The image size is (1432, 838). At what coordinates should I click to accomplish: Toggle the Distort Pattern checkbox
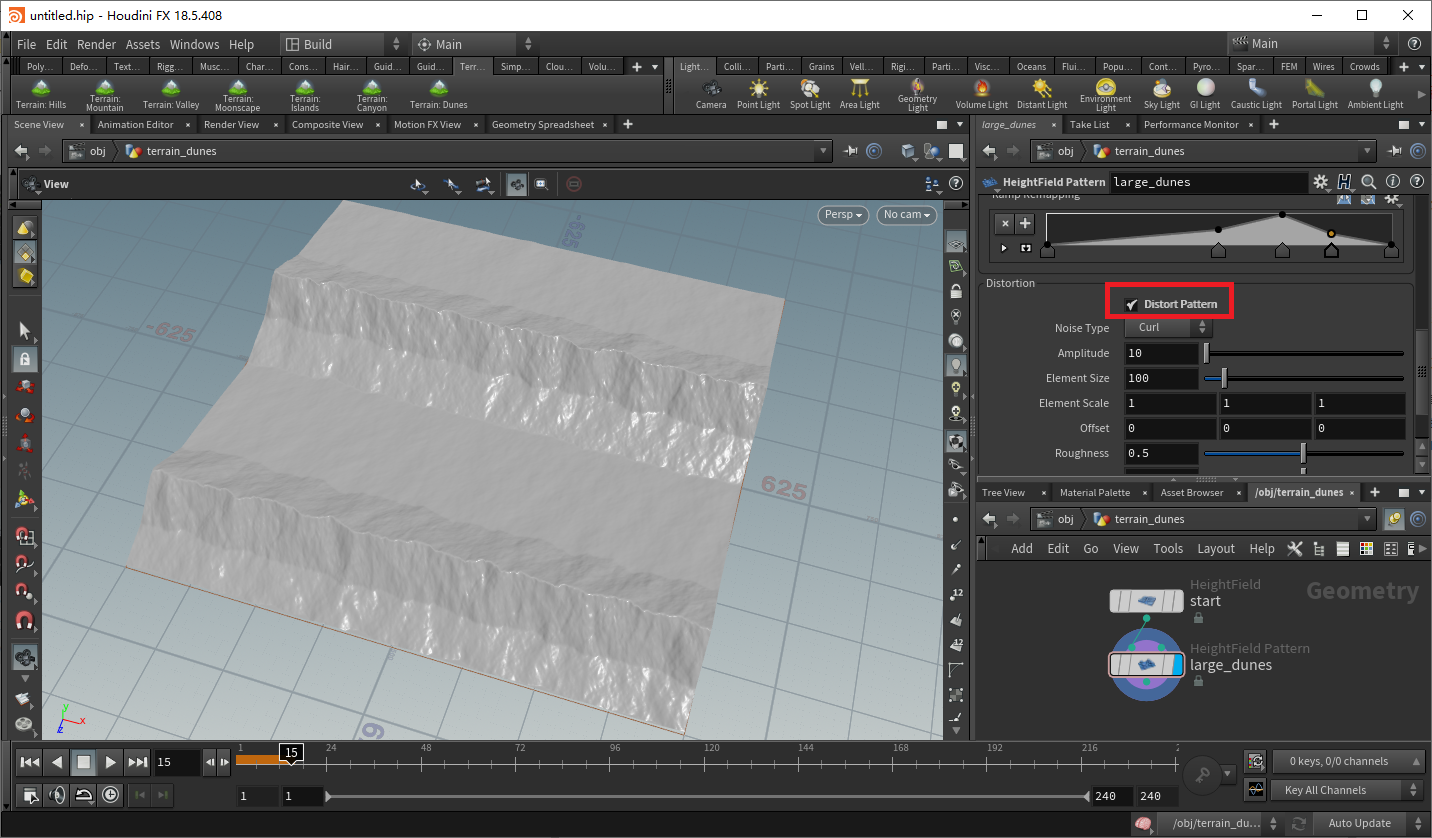coord(1131,304)
